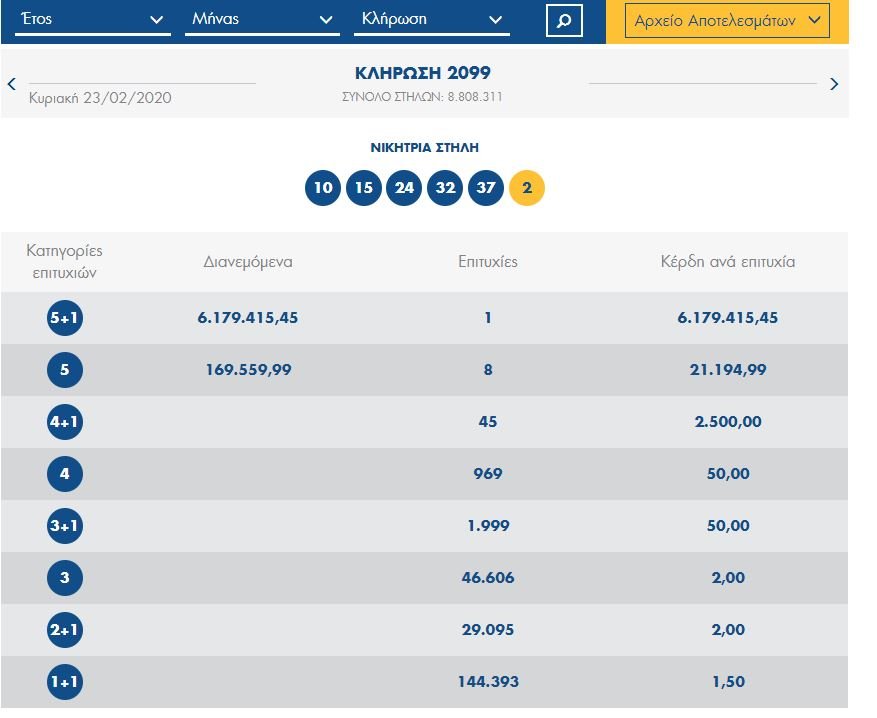
Task: Click winning number ball 24
Action: coord(404,188)
